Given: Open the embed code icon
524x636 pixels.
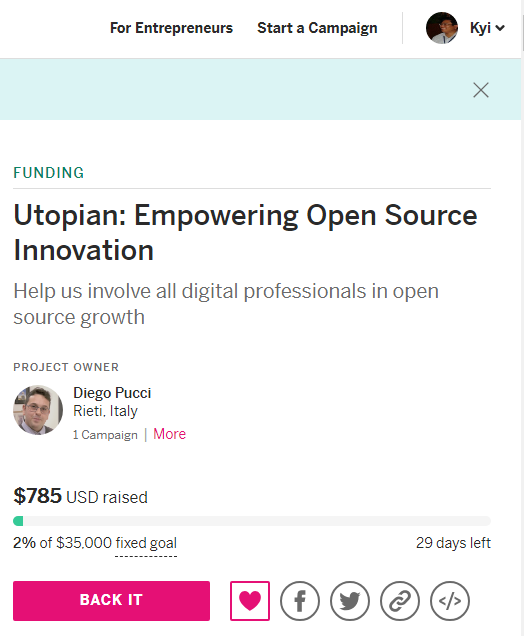Looking at the screenshot, I should pos(450,601).
